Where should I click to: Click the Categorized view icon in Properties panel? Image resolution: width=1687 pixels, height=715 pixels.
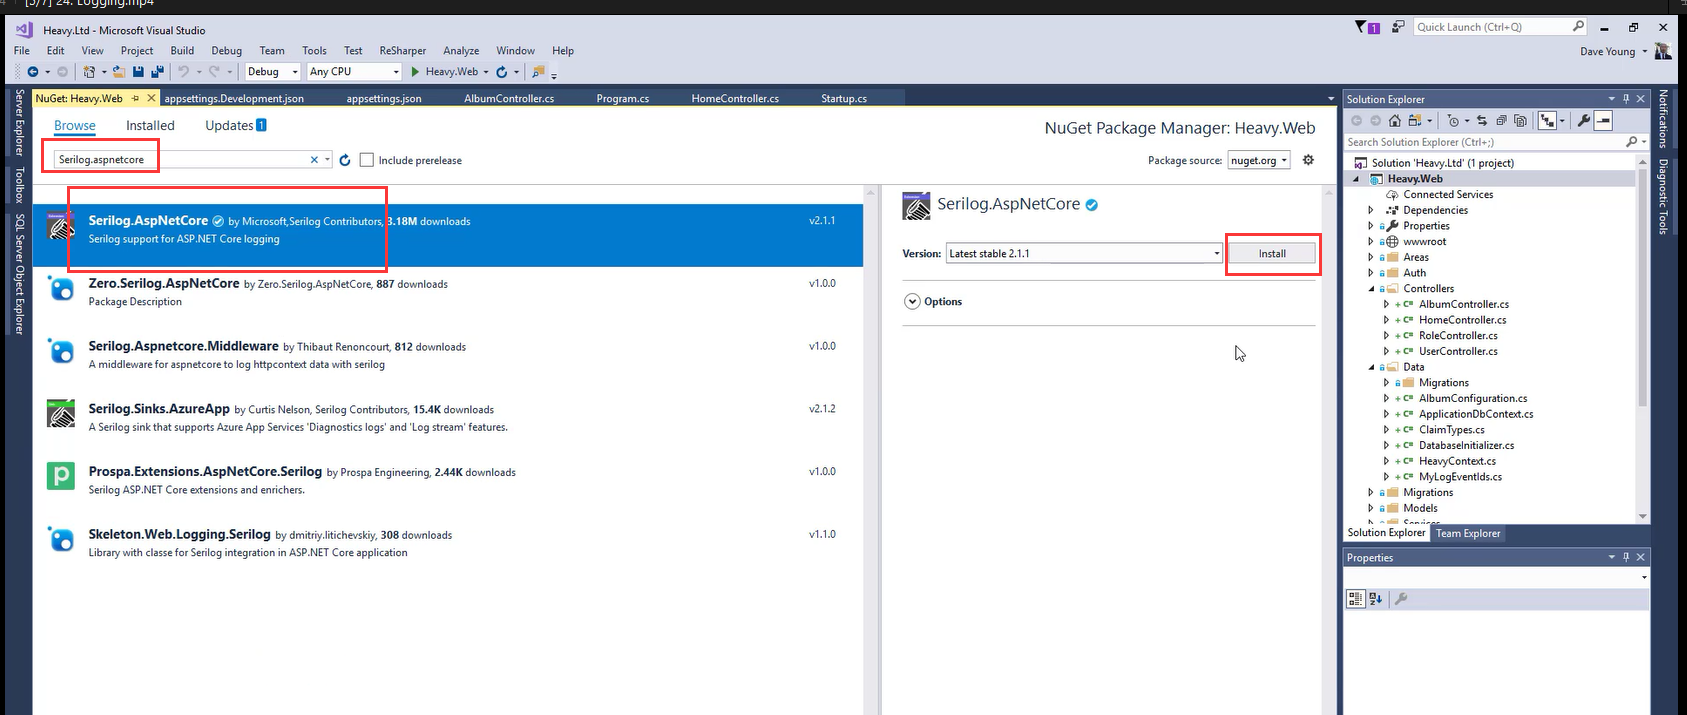point(1355,599)
